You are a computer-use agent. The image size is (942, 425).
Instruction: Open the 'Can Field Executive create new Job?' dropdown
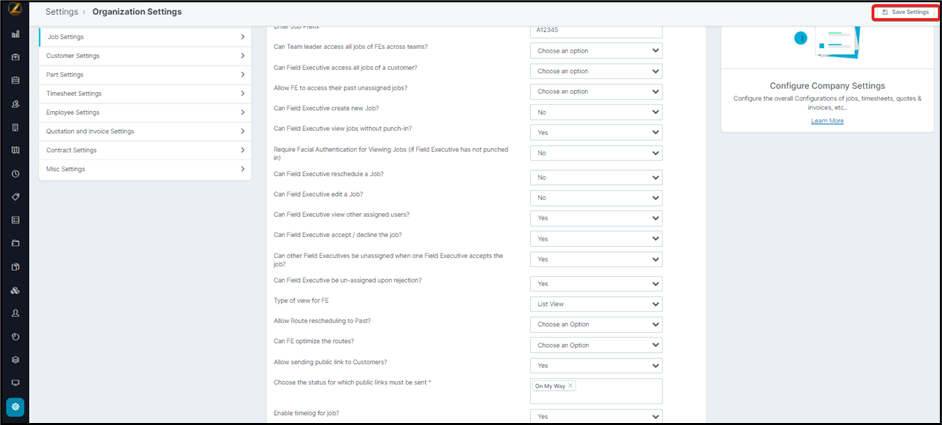pyautogui.click(x=596, y=112)
